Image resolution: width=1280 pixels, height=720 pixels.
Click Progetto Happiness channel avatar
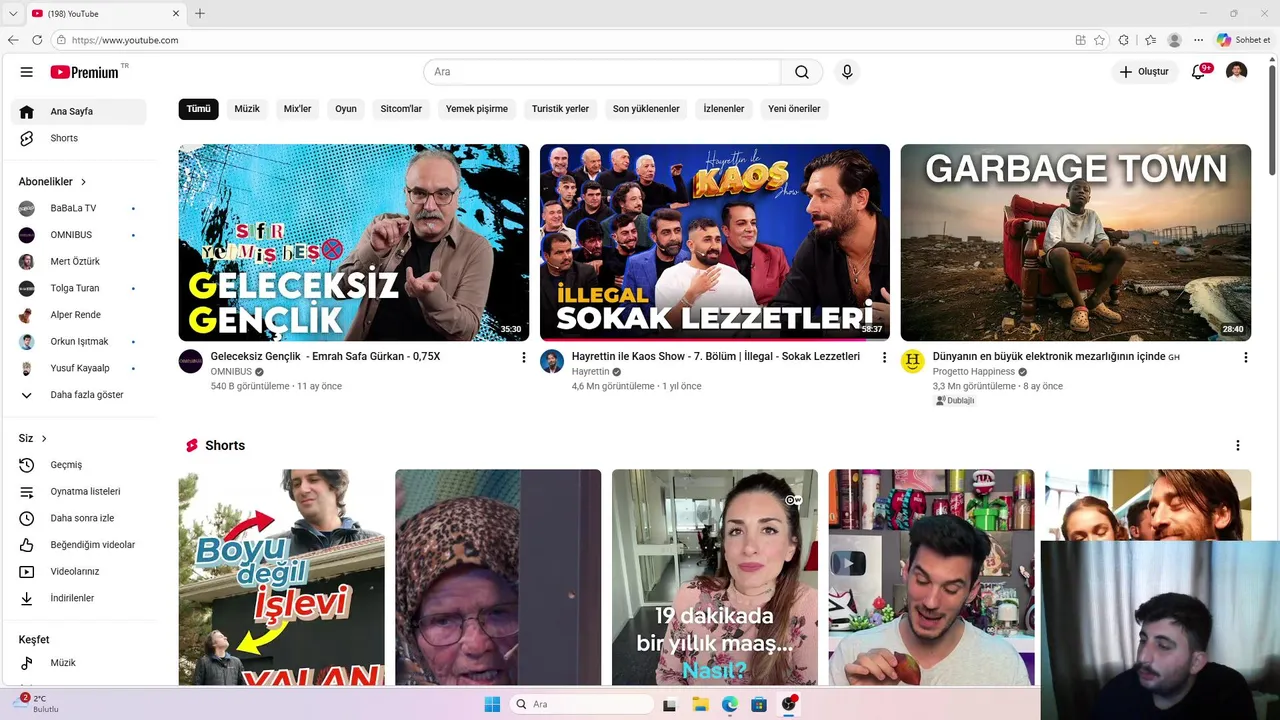pos(912,361)
